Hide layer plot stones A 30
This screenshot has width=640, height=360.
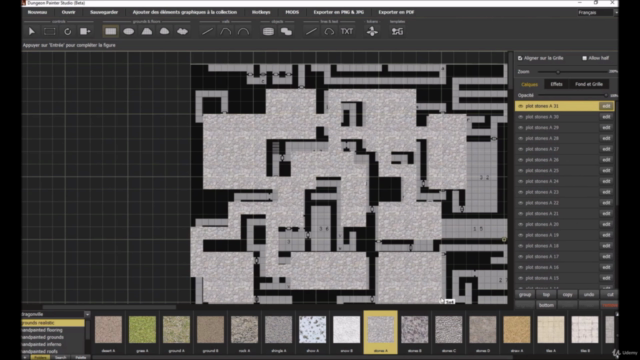pyautogui.click(x=520, y=117)
